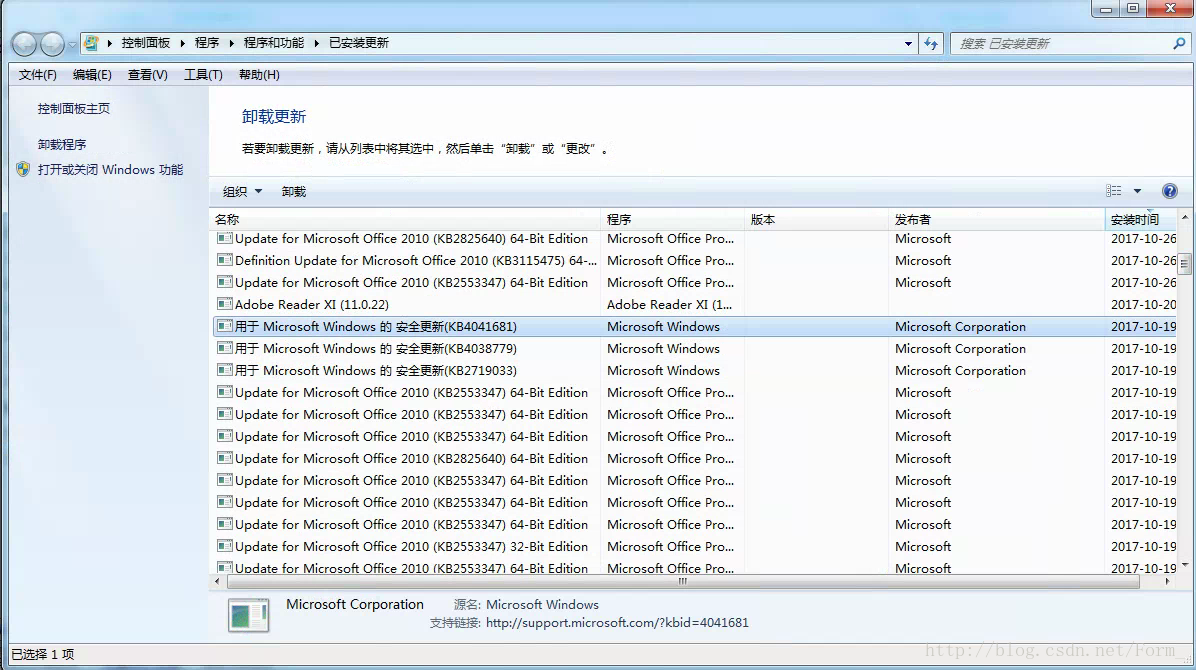Image resolution: width=1196 pixels, height=670 pixels.
Task: Click the horizontal scrollbar right arrow
Action: click(x=1167, y=581)
